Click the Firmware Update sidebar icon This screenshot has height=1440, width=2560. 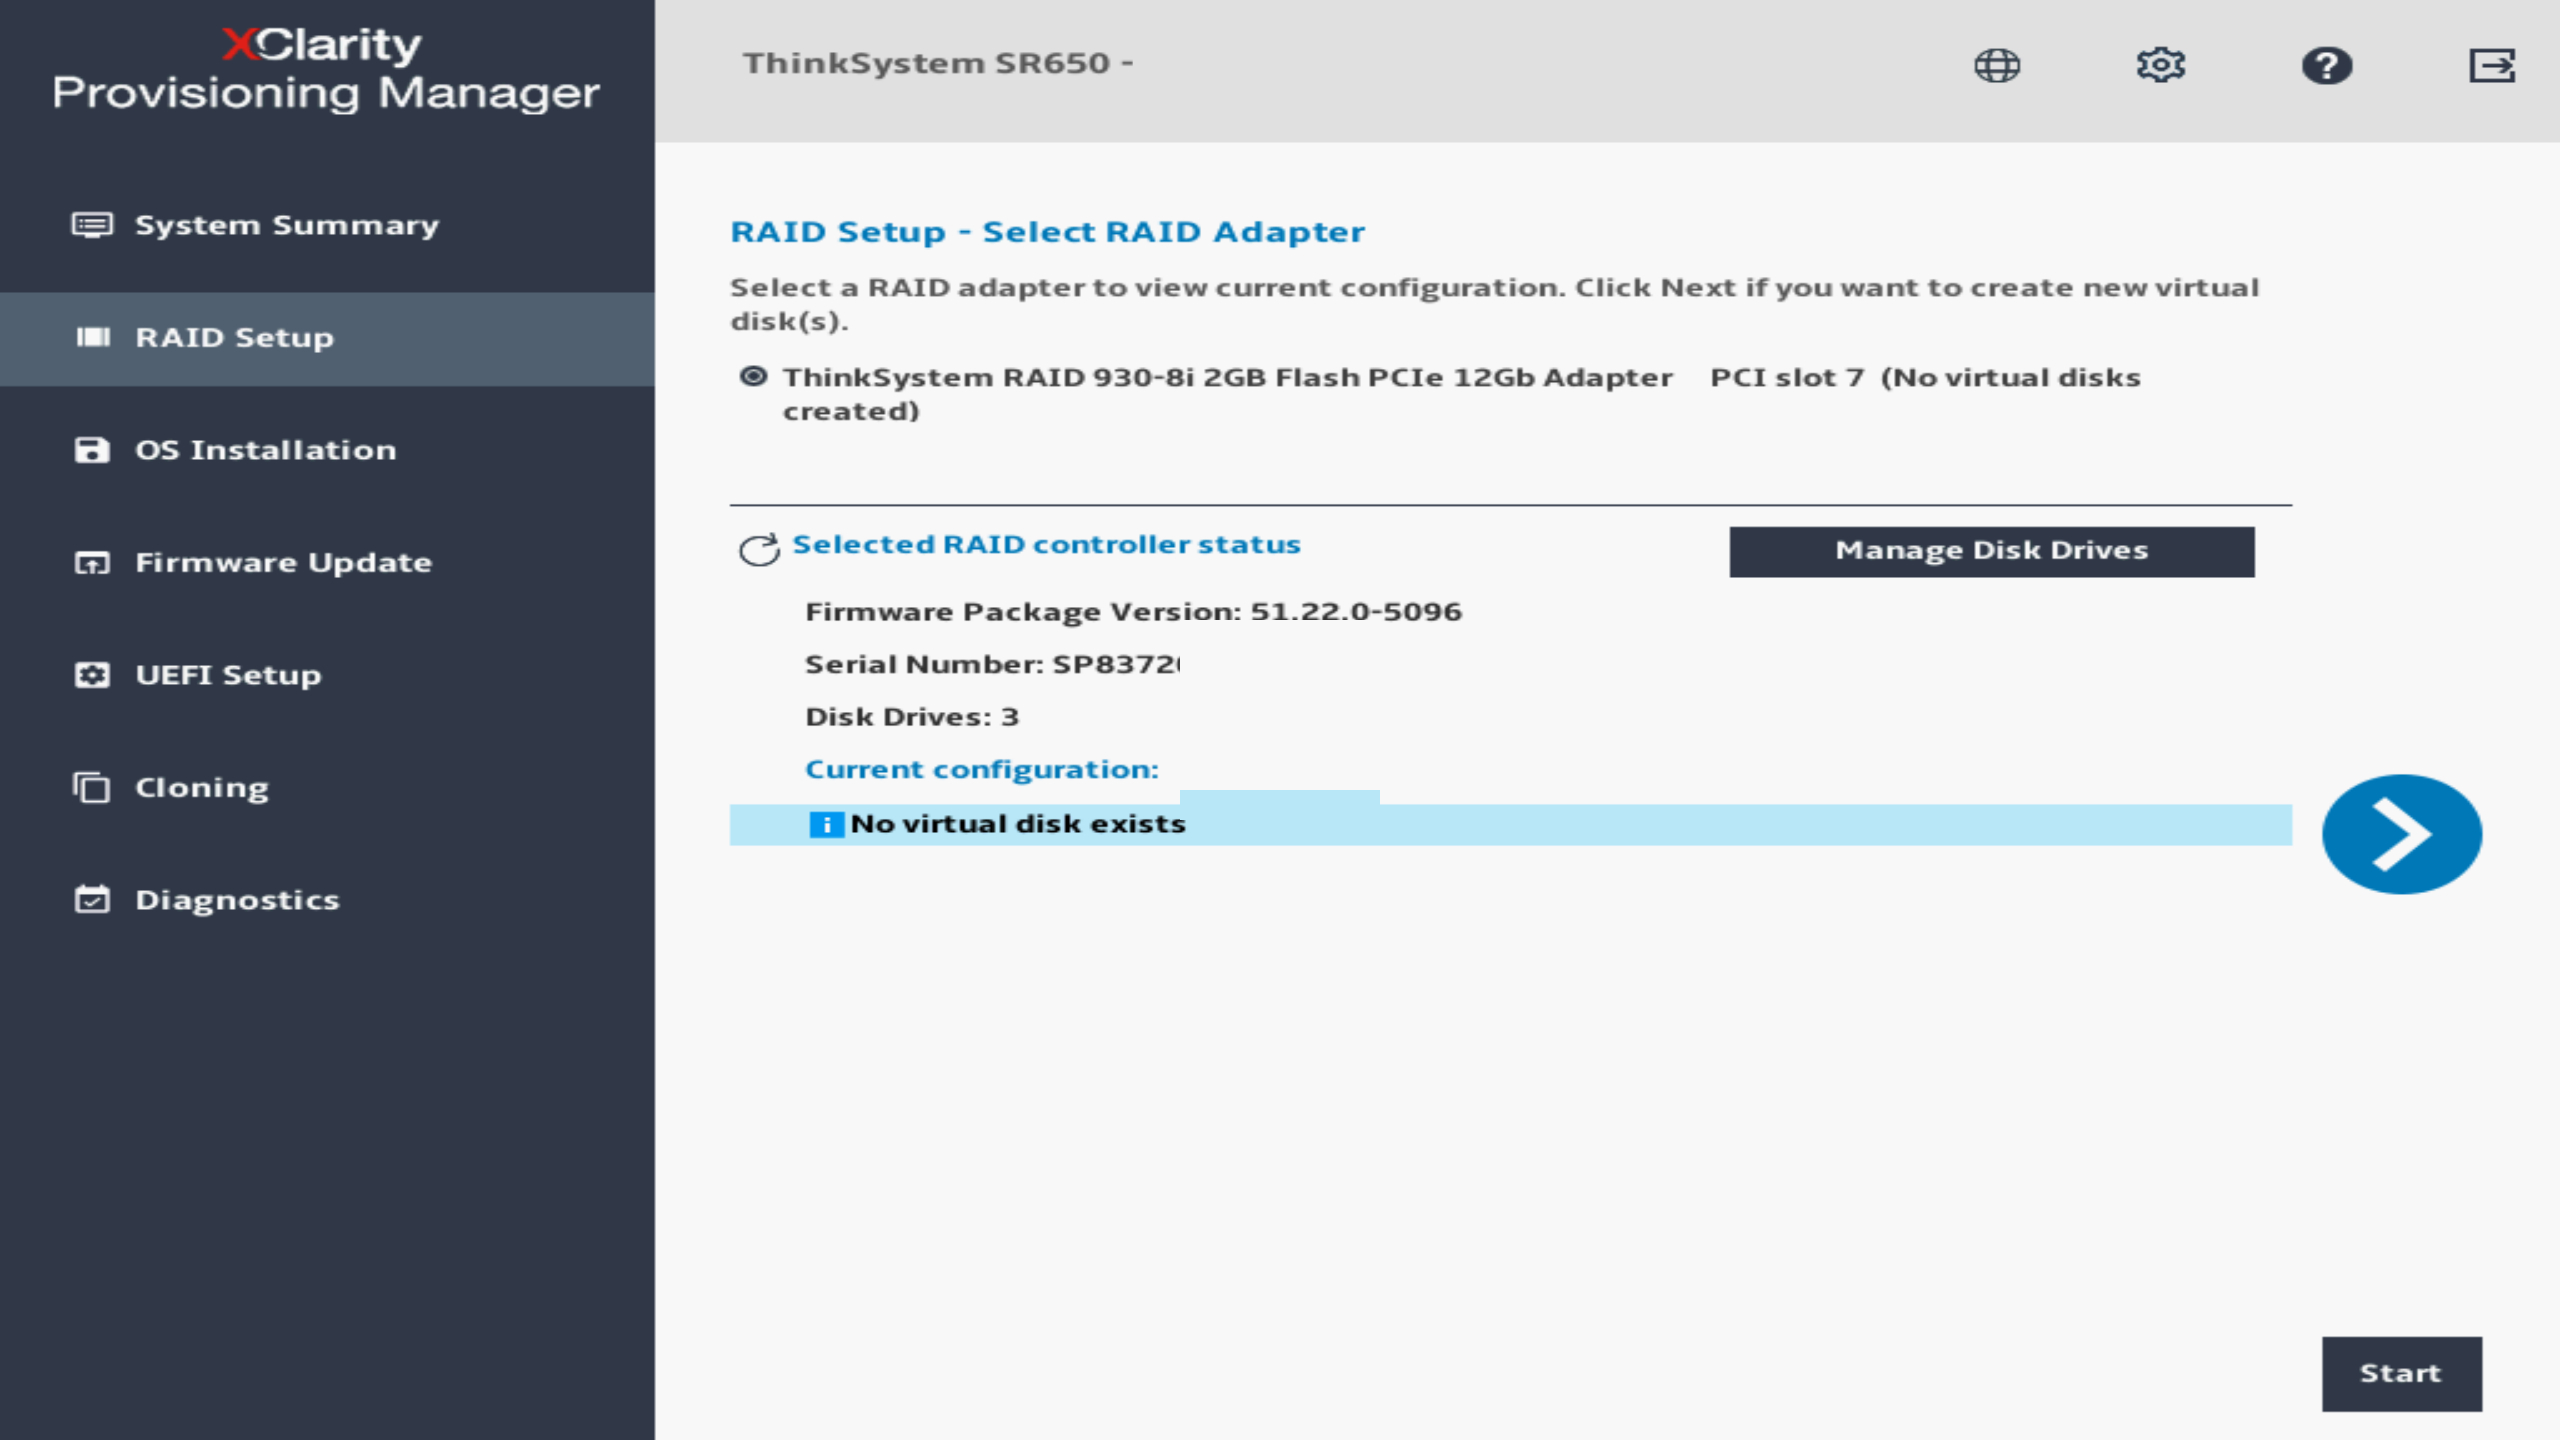[92, 562]
